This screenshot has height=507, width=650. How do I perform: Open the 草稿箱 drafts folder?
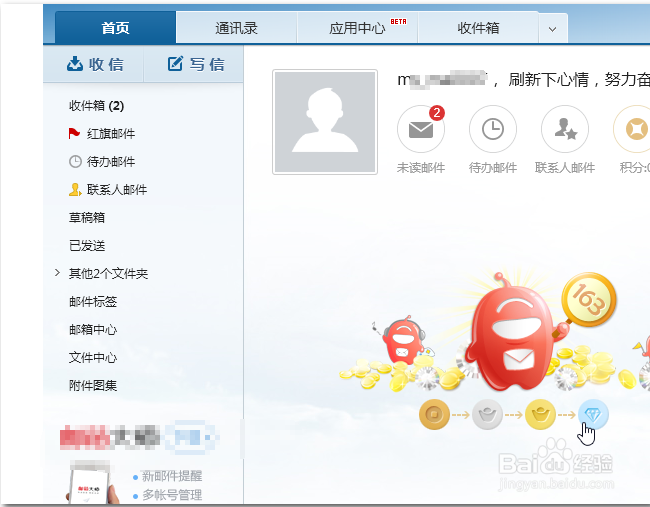coord(87,217)
